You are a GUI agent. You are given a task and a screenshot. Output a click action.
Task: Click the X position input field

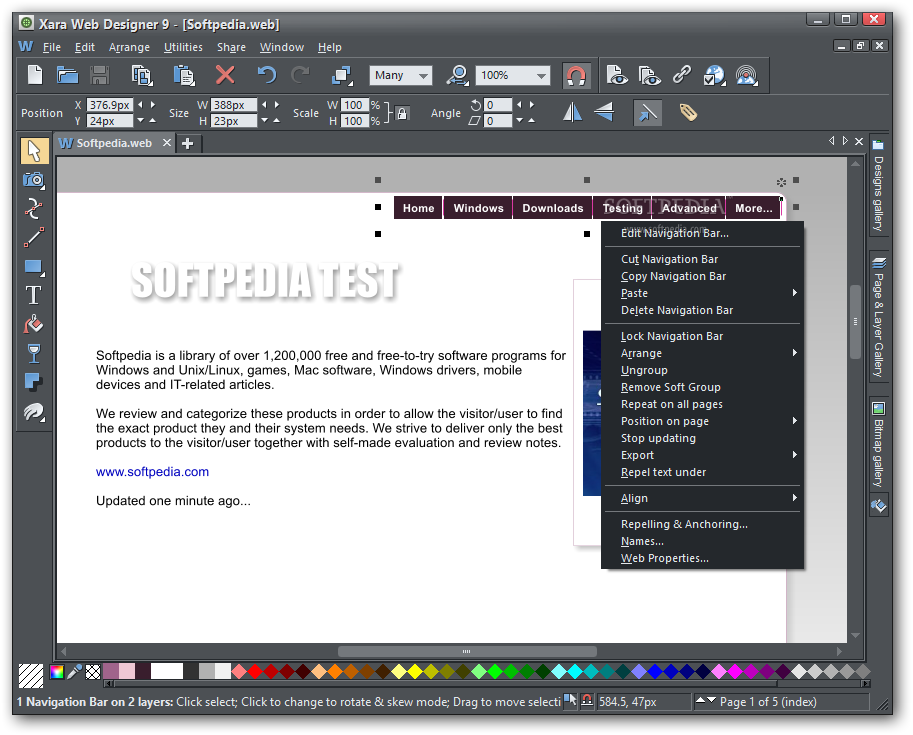(x=109, y=105)
